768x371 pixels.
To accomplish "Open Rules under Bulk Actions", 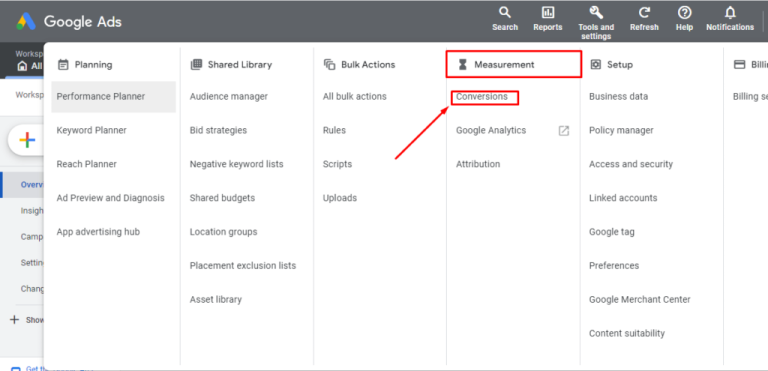I will point(334,130).
